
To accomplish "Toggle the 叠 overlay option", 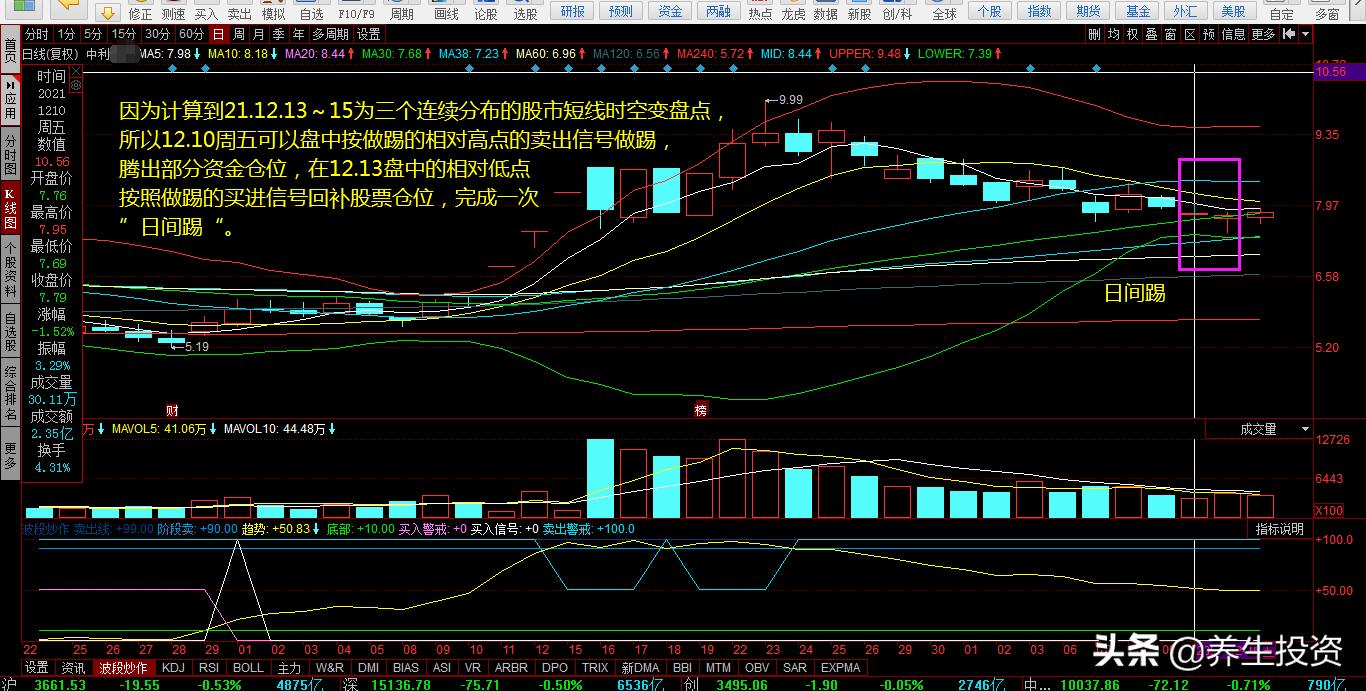I will click(1151, 34).
